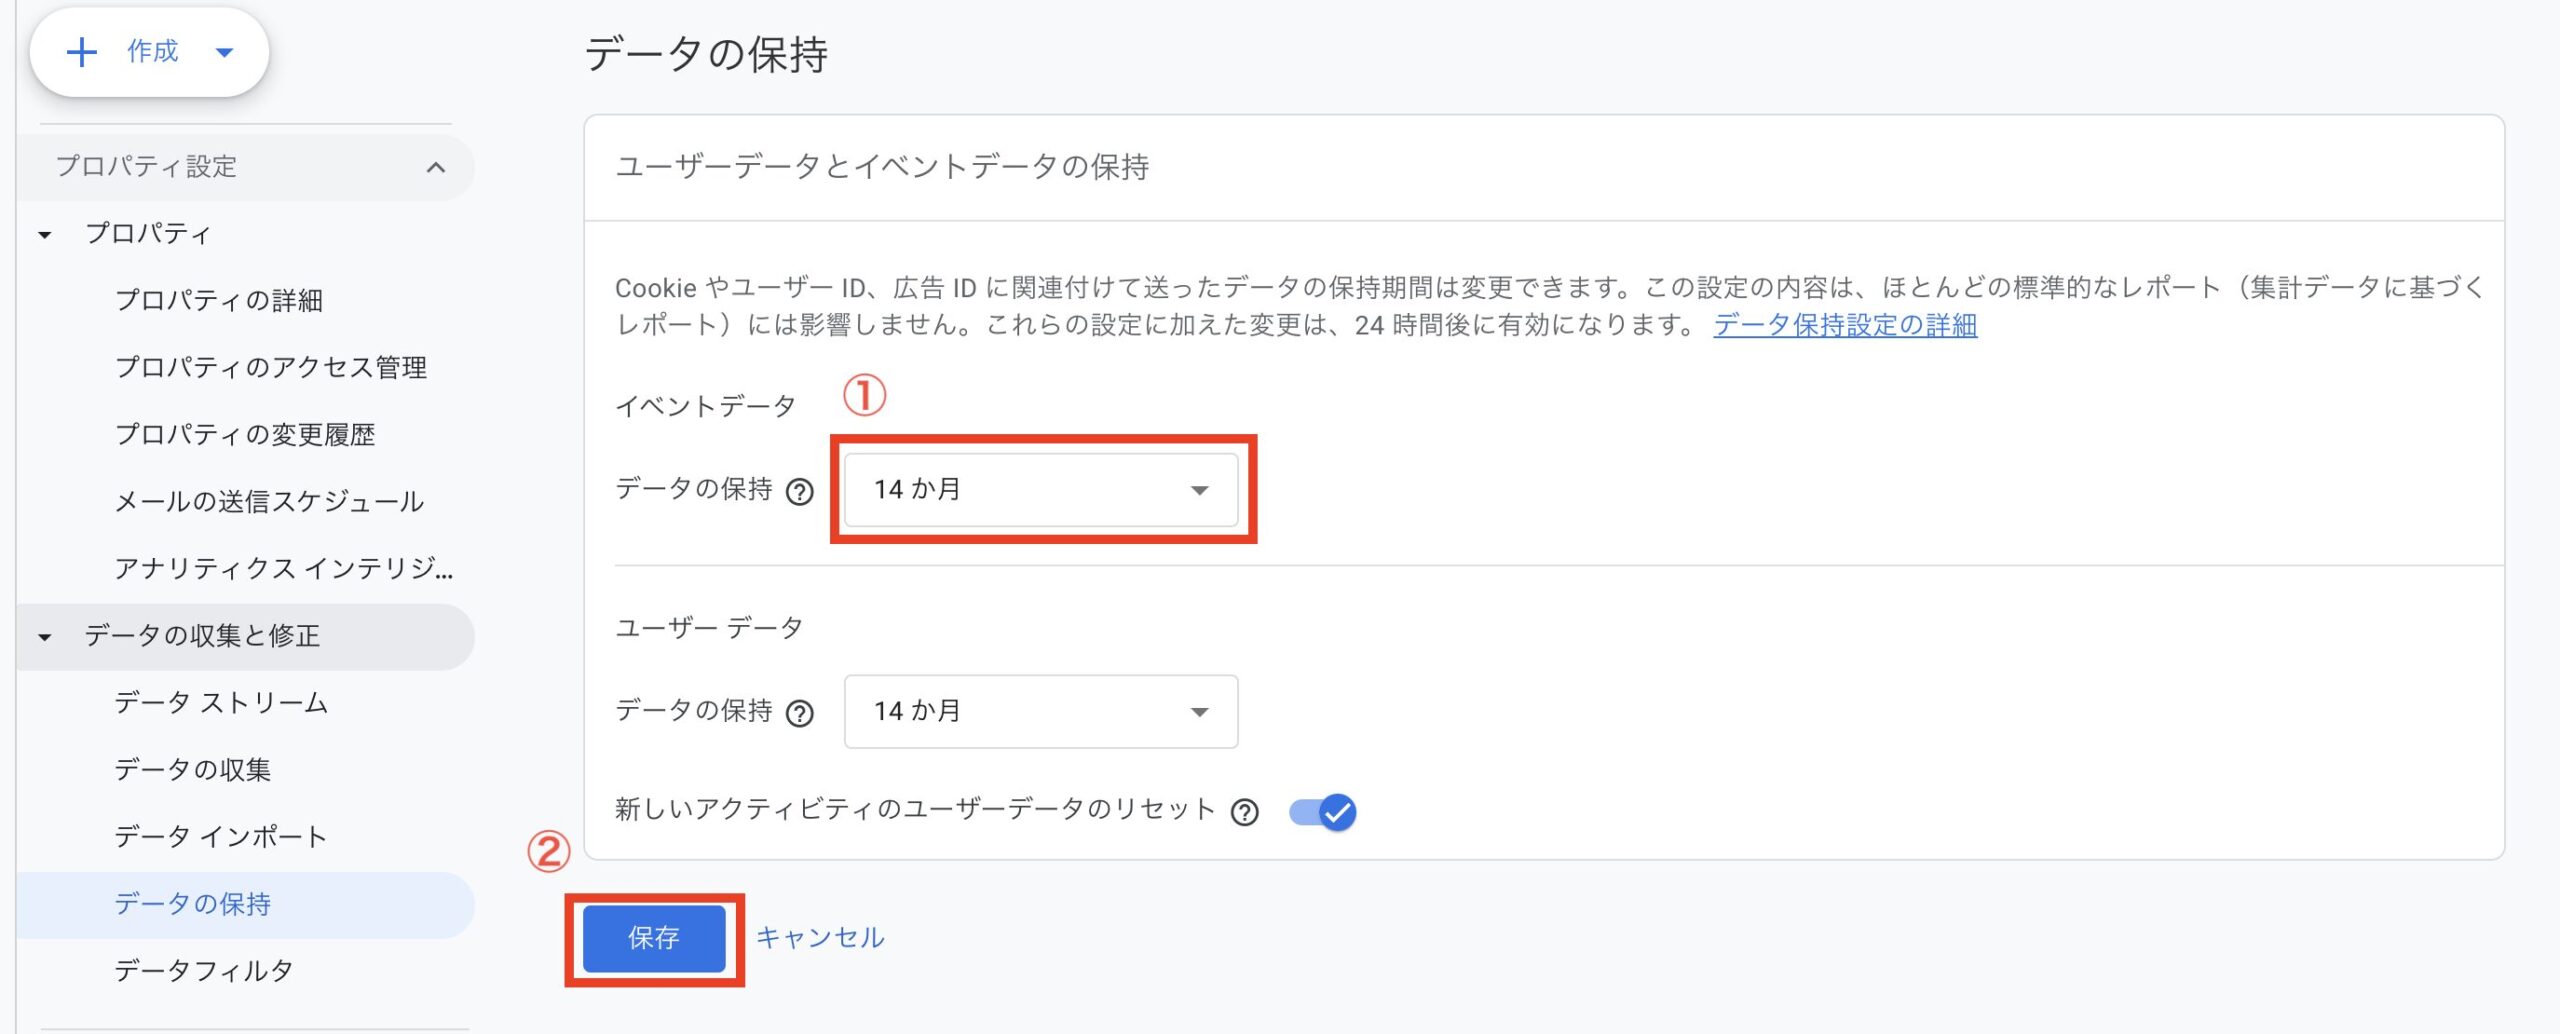Select データの収集と修正 group
Image resolution: width=2560 pixels, height=1034 pixels.
(x=246, y=636)
